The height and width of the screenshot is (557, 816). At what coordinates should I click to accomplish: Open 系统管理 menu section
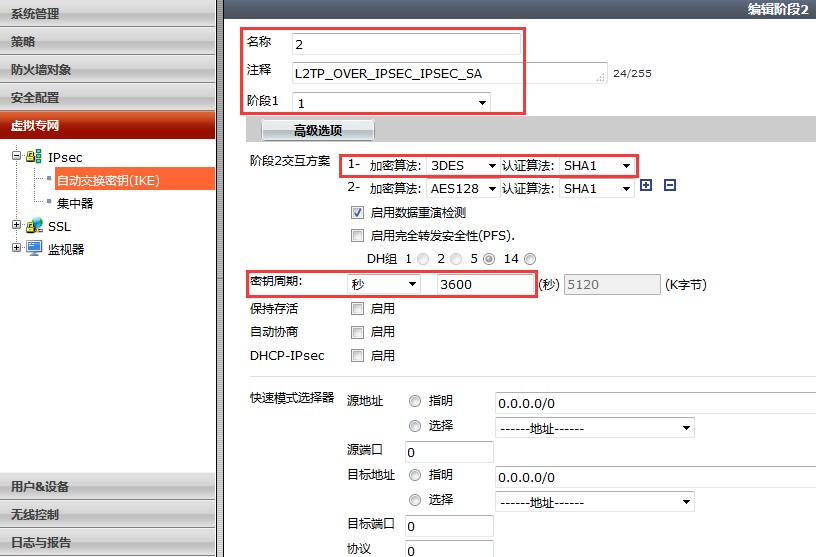coord(107,14)
